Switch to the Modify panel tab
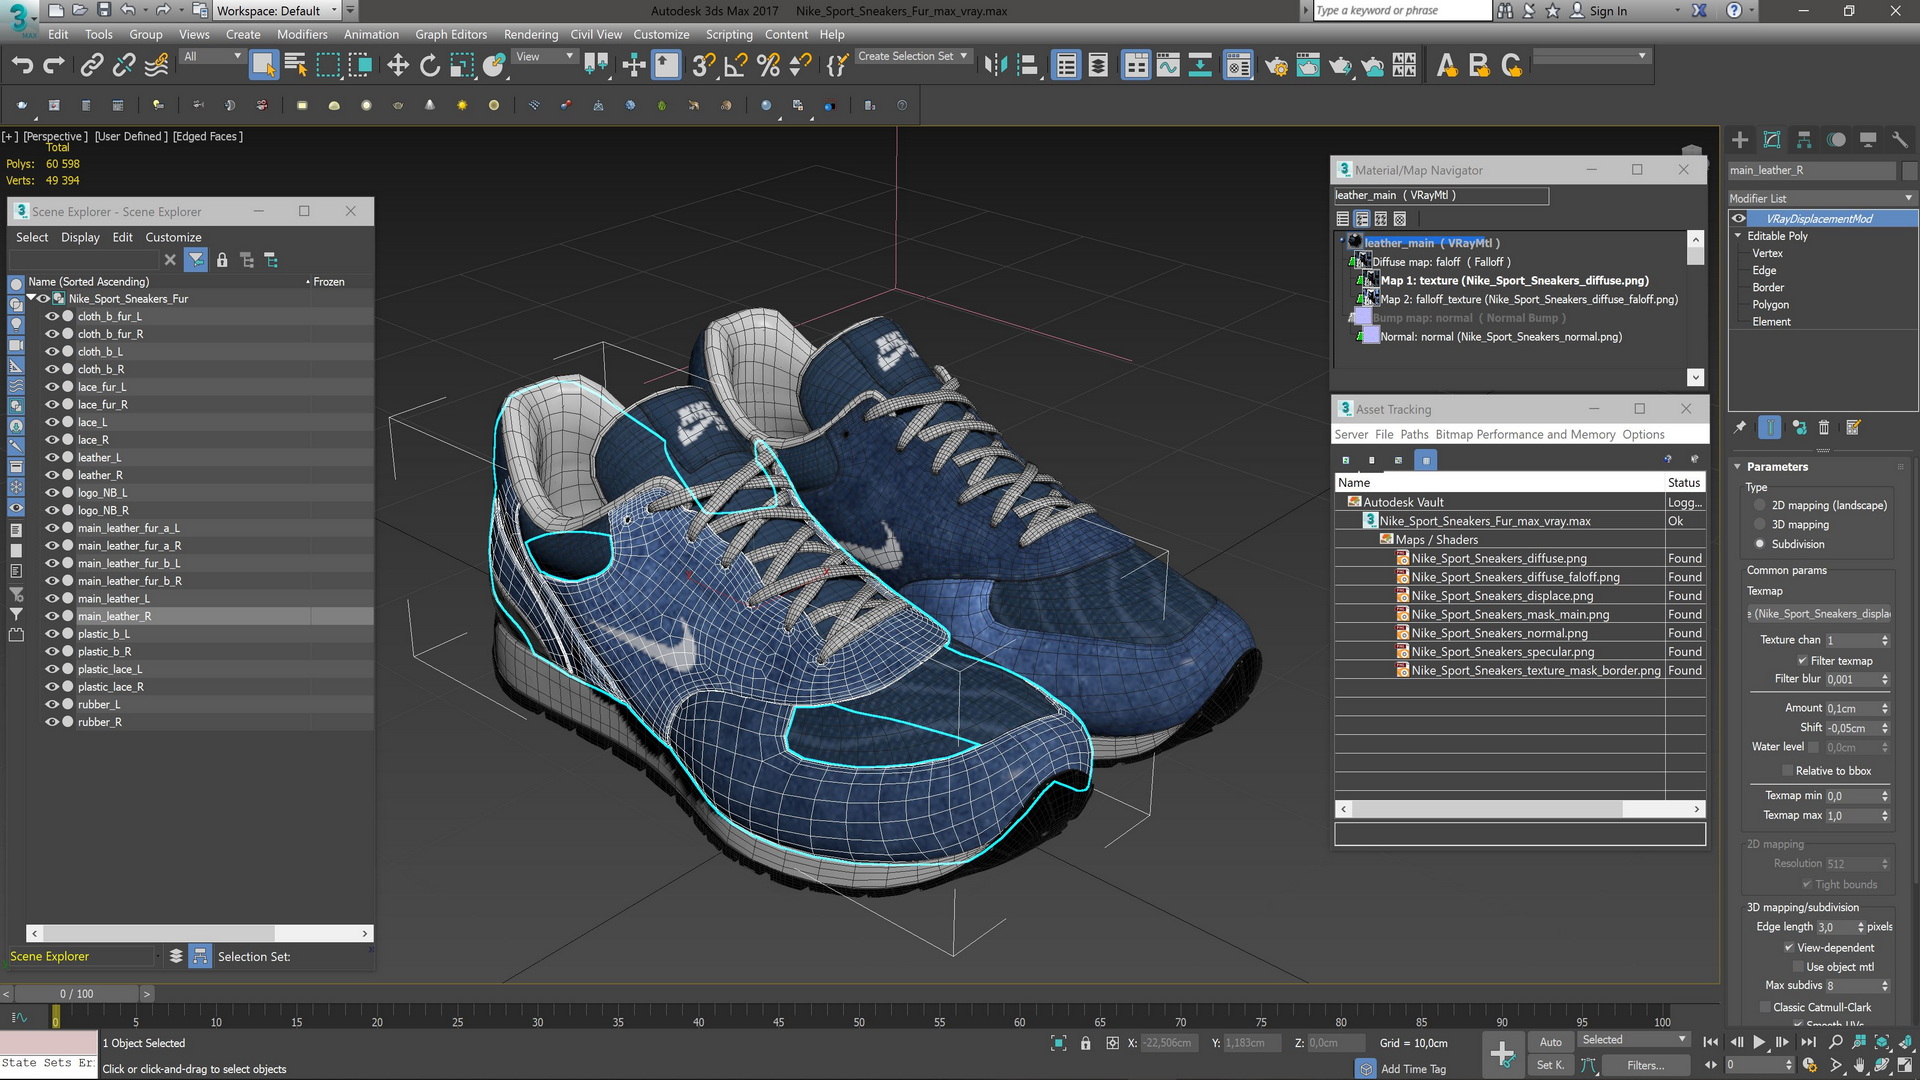Image resolution: width=1920 pixels, height=1080 pixels. [x=1772, y=140]
